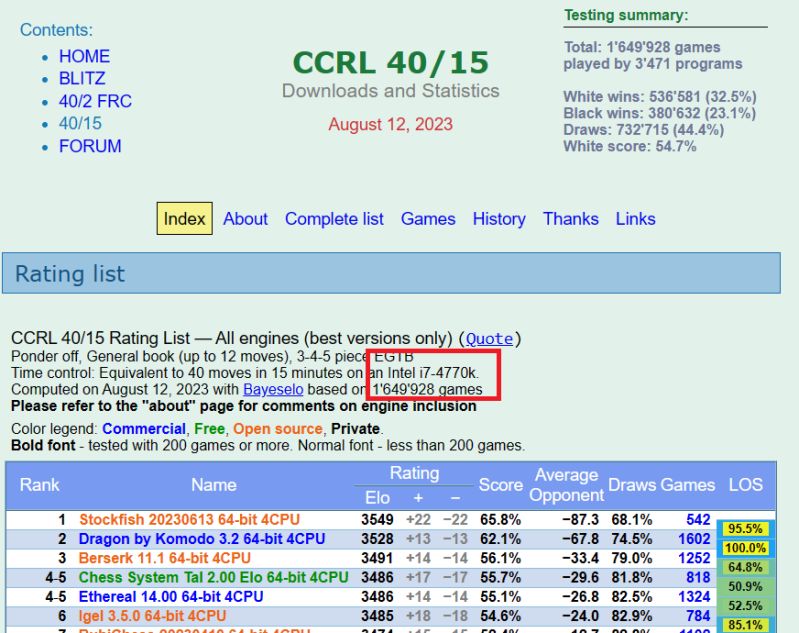Click the 100.0% LOS cell
Image resolution: width=799 pixels, height=633 pixels.
pyautogui.click(x=745, y=548)
